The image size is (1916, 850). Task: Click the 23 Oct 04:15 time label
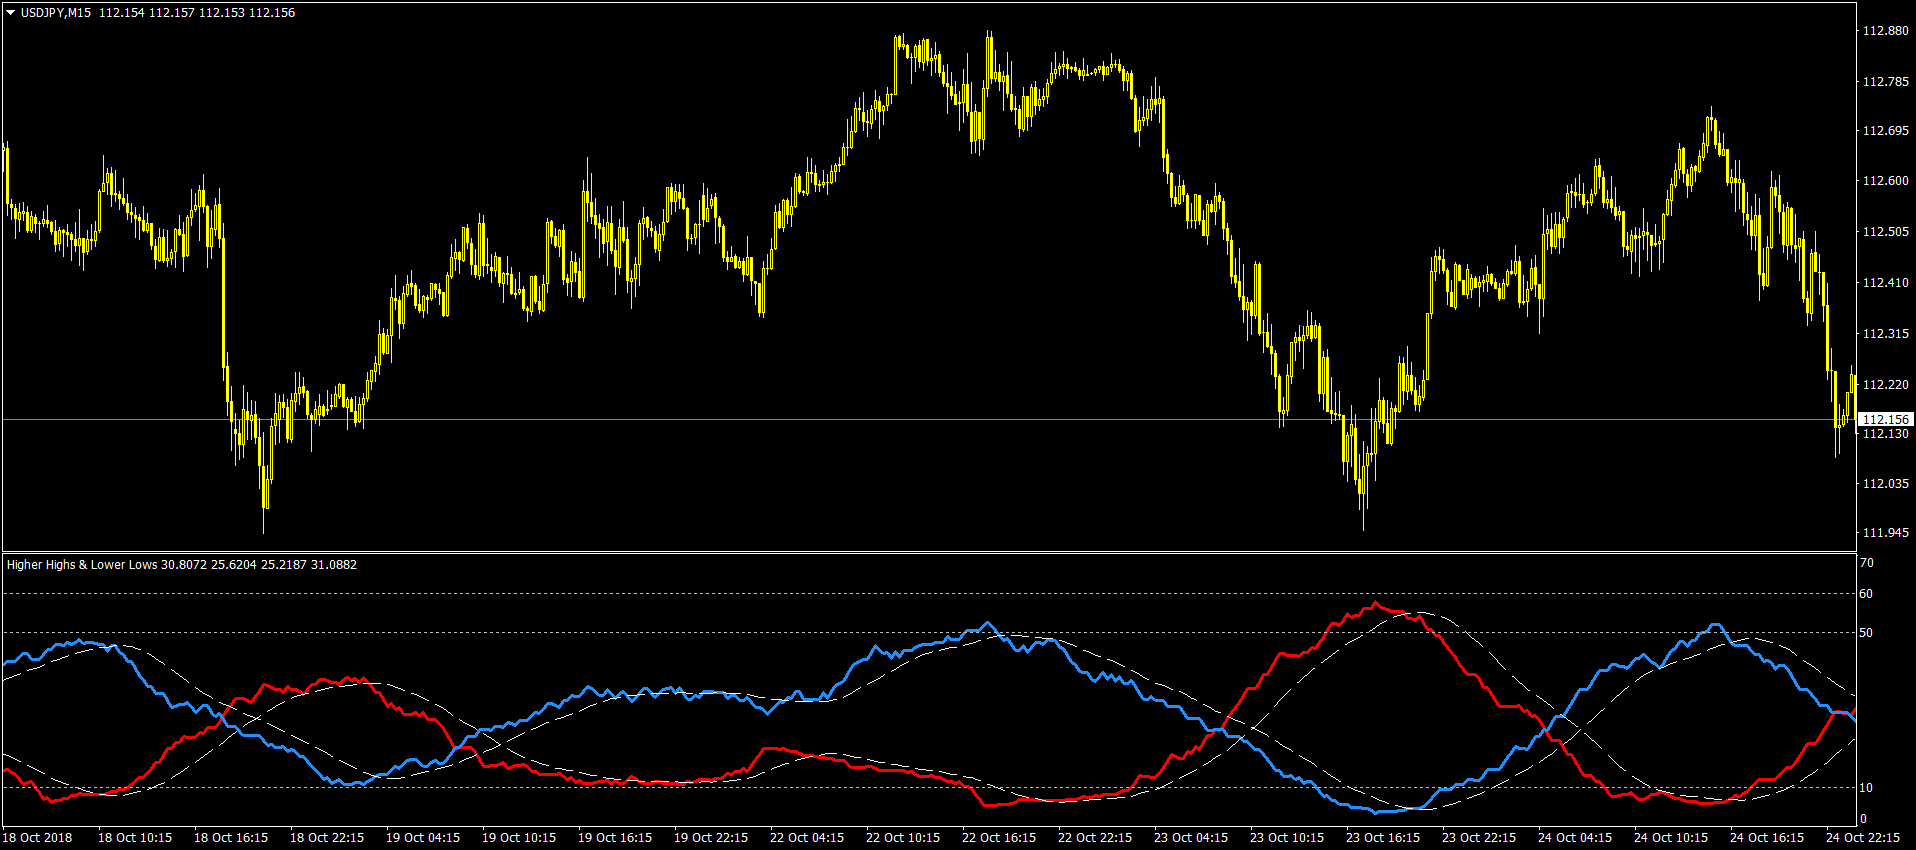pyautogui.click(x=1191, y=838)
